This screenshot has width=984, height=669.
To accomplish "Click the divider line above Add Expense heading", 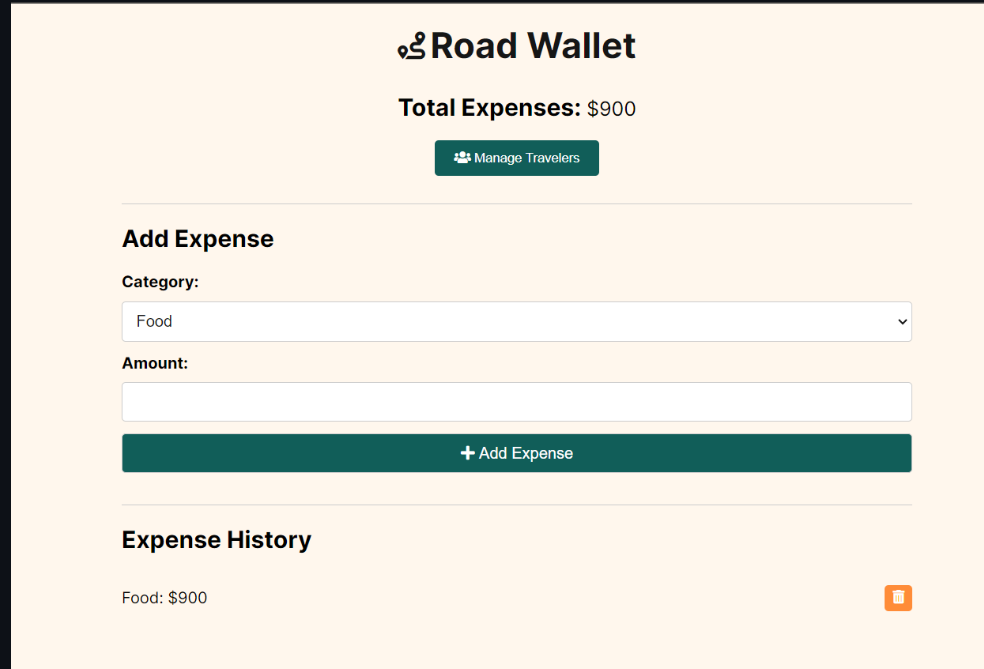I will point(516,204).
